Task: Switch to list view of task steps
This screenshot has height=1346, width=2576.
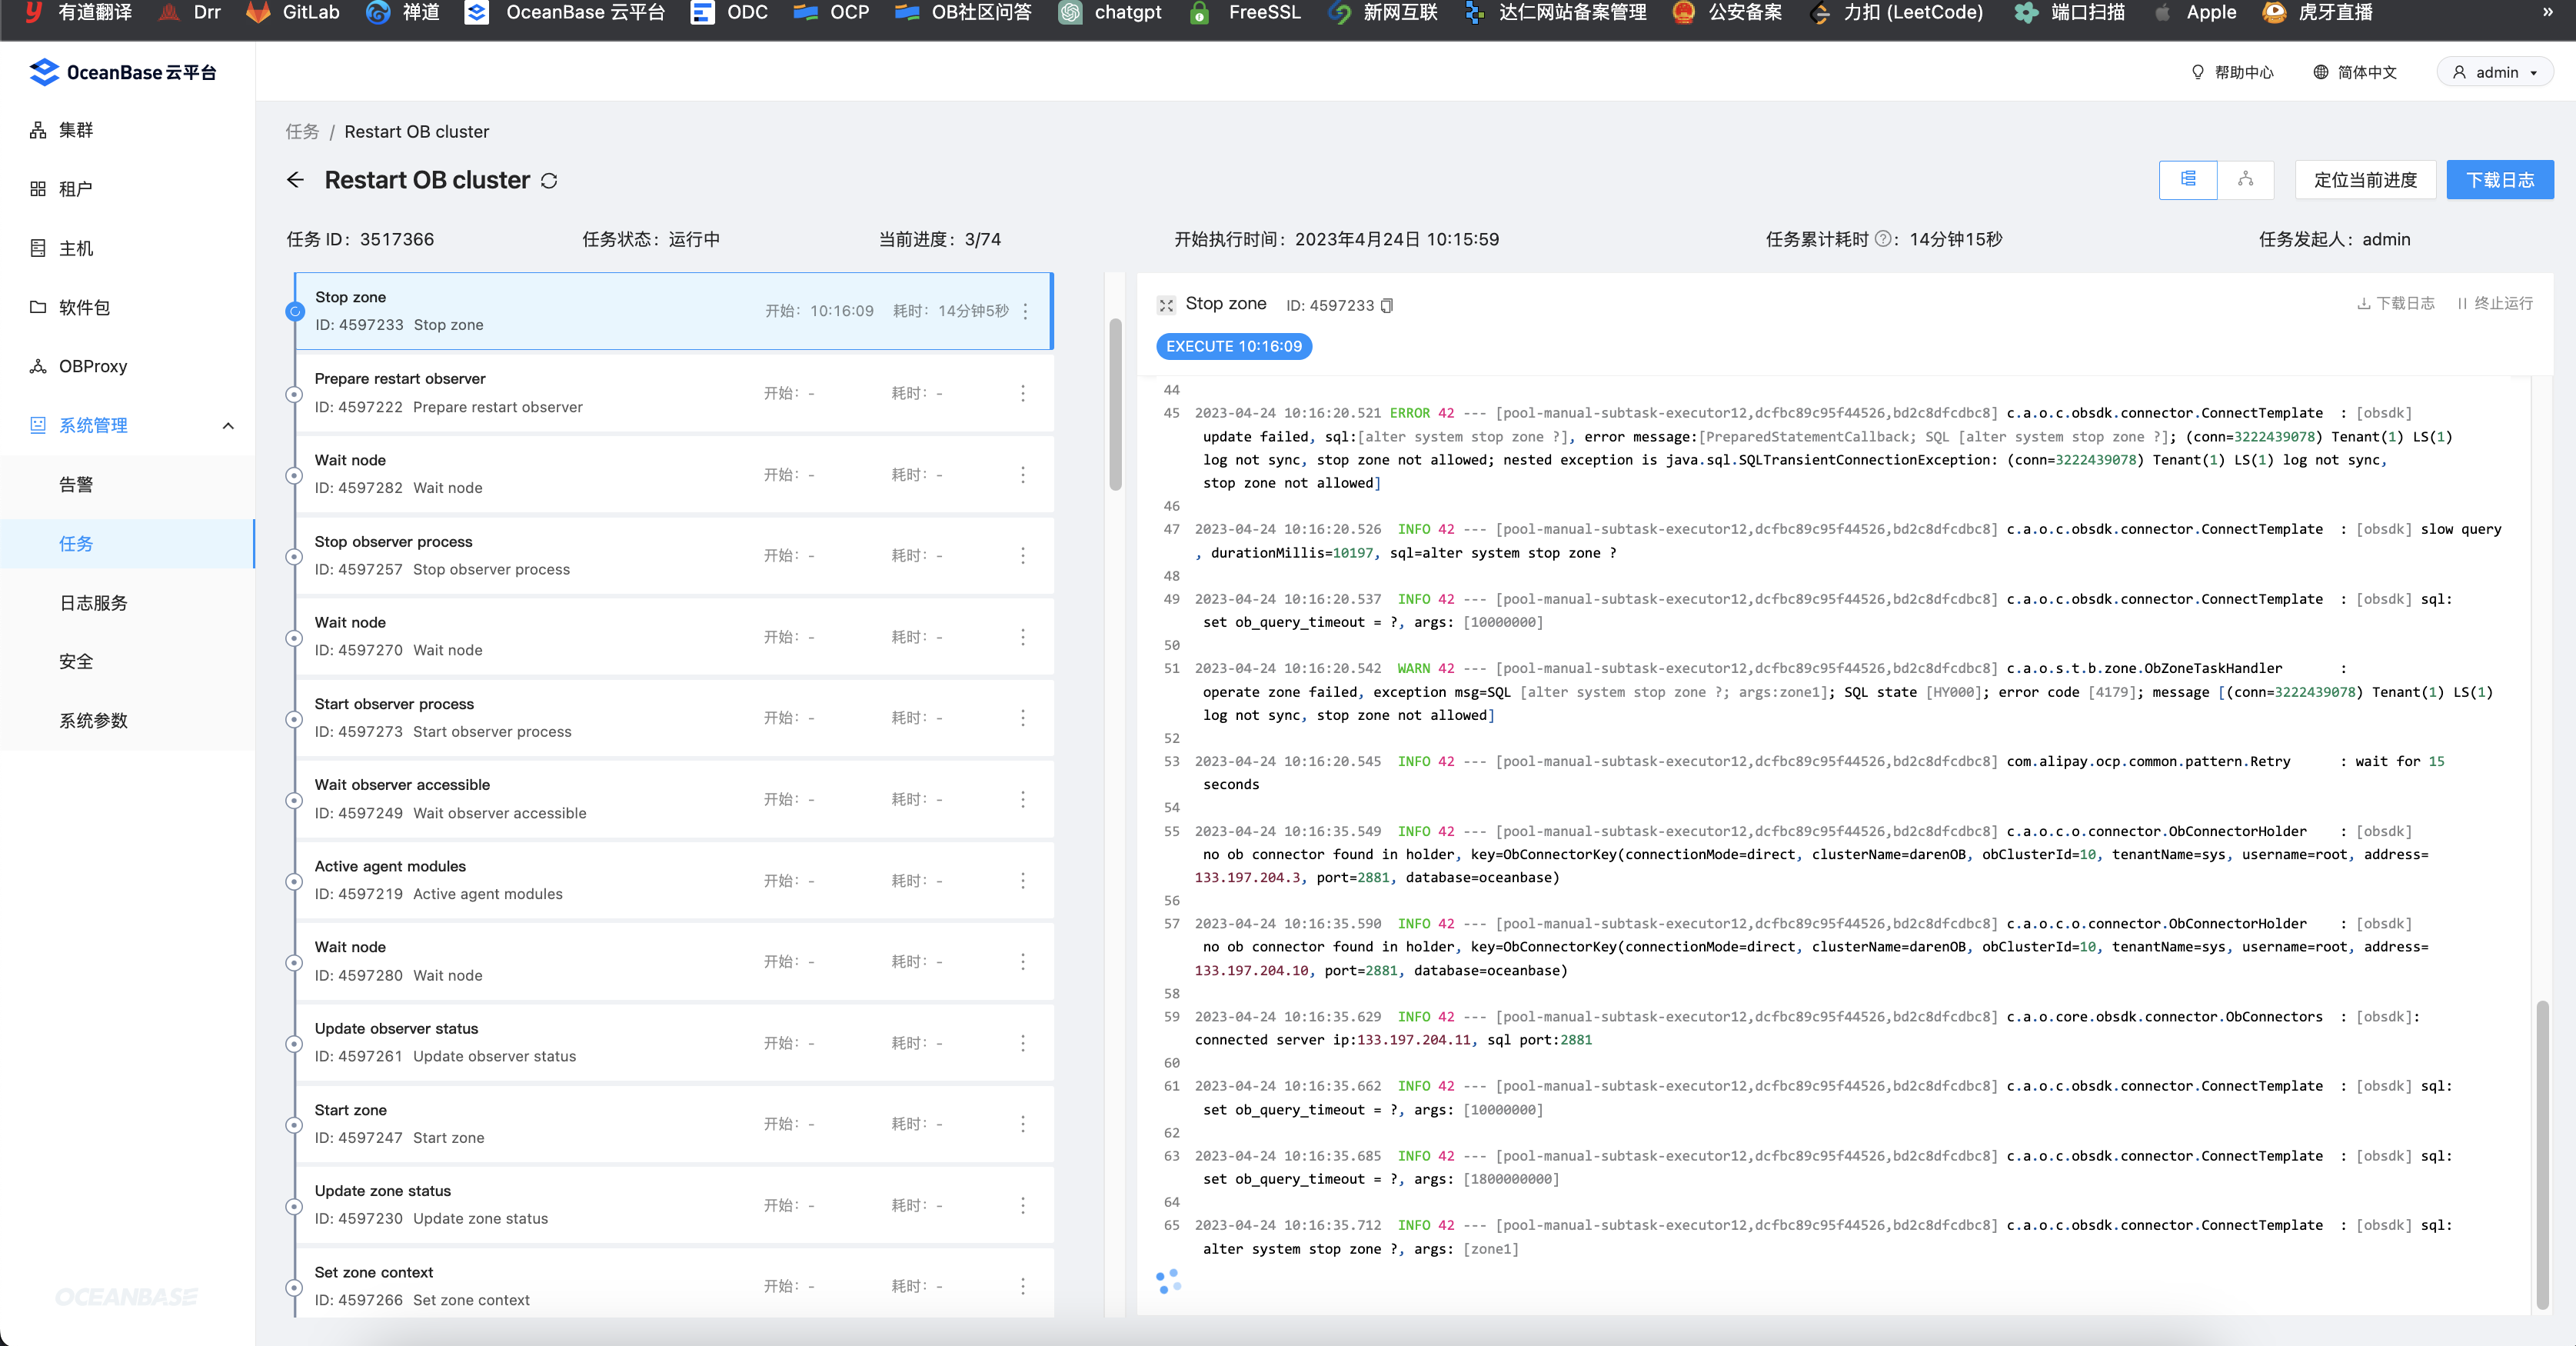Action: (2188, 180)
